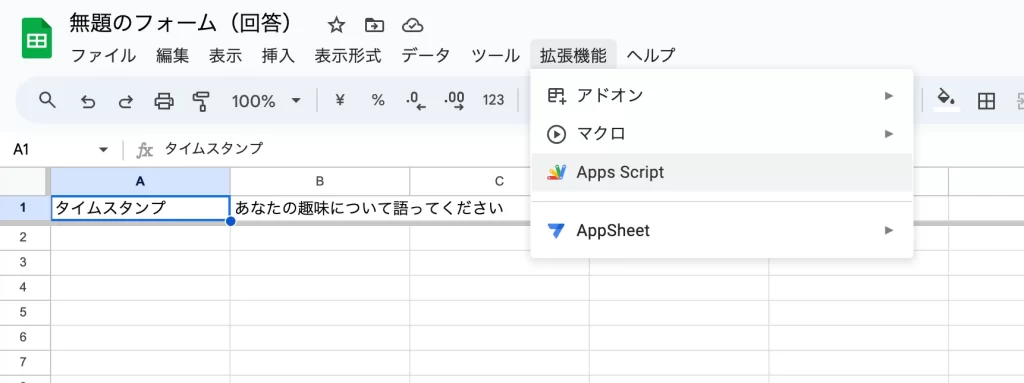This screenshot has height=383, width=1024.
Task: Expand the マクロ submenu arrow
Action: tap(888, 133)
